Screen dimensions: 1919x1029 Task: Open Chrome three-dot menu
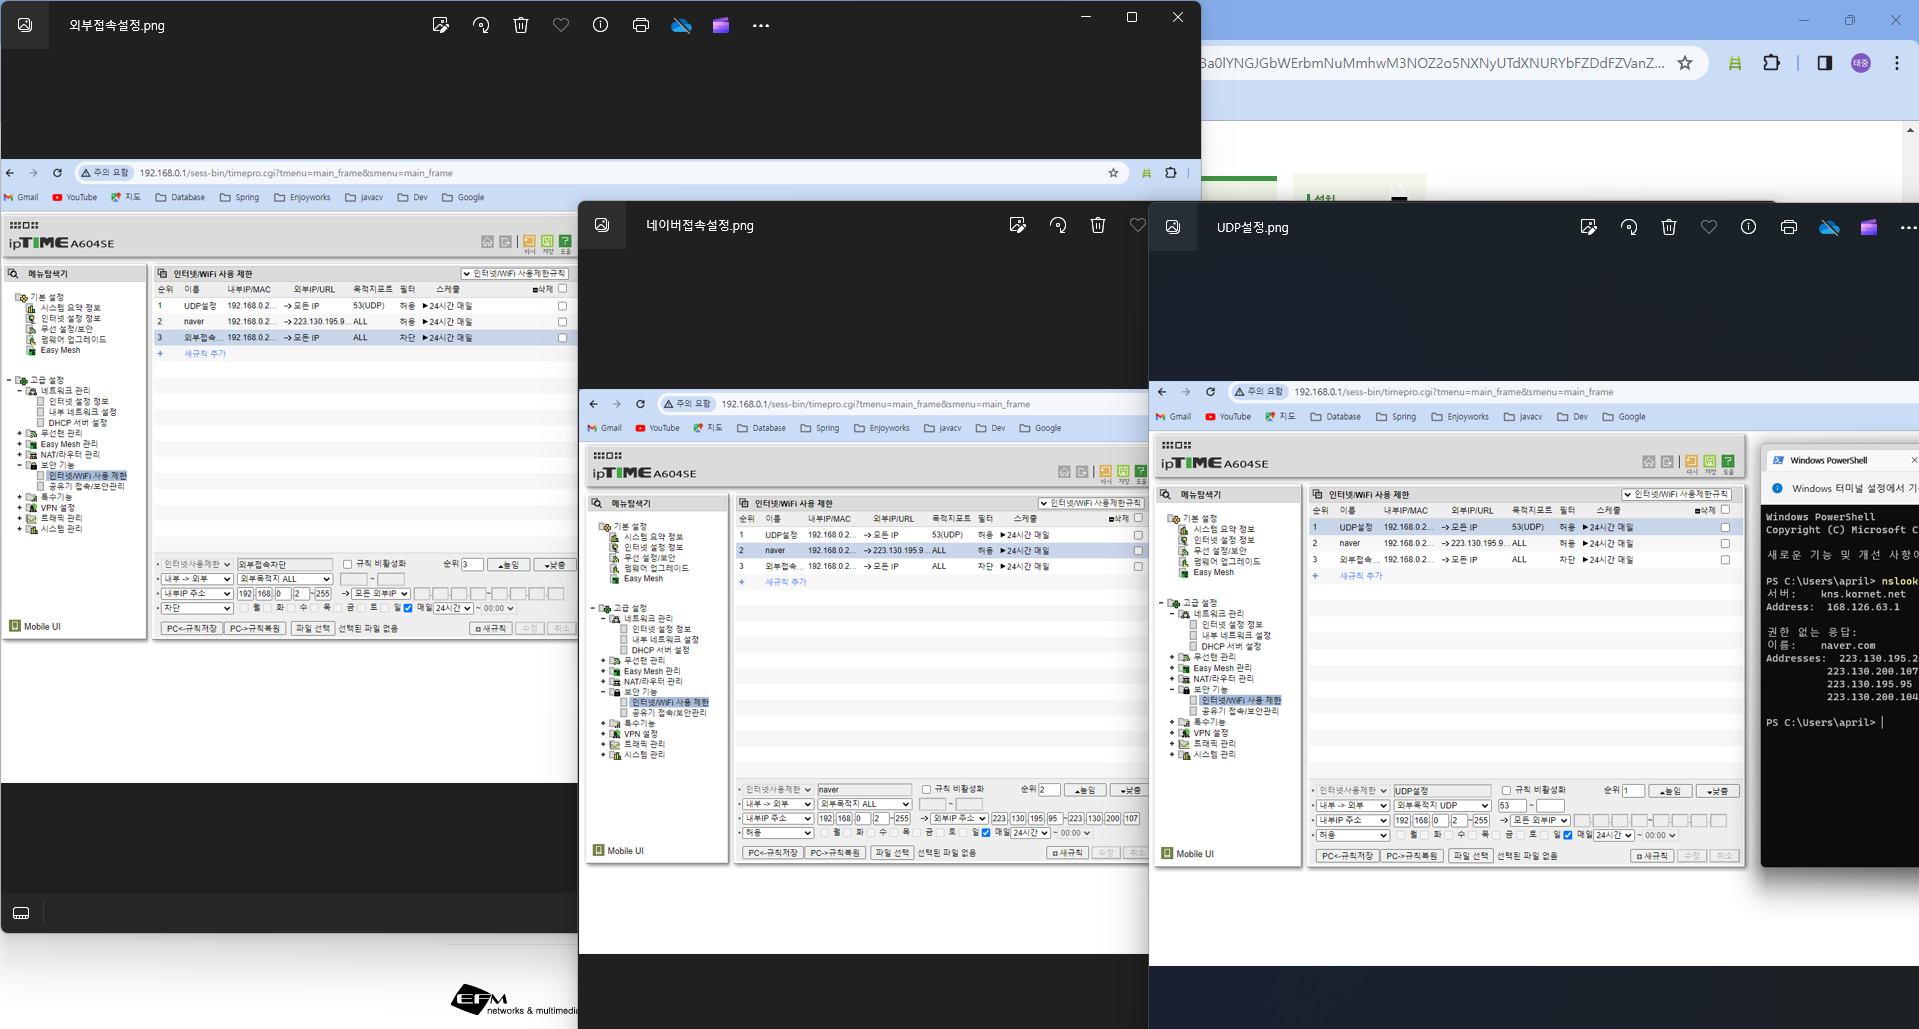pos(1897,63)
